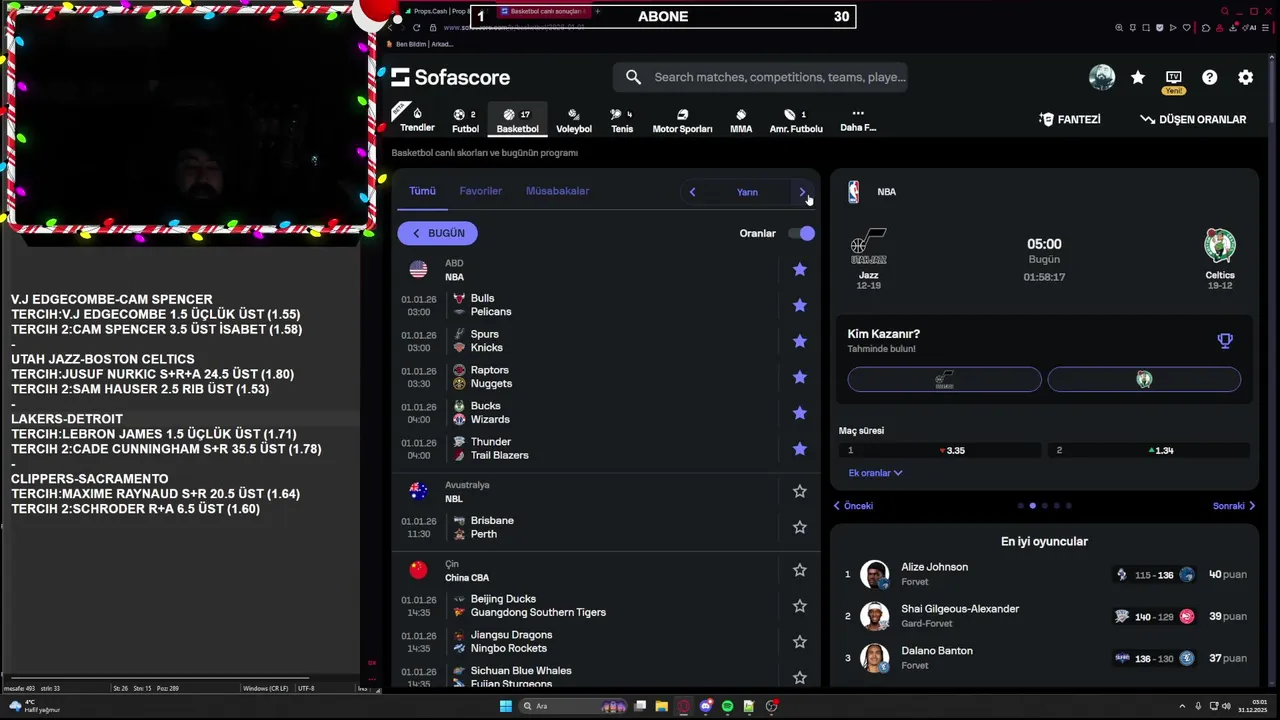Open the China flag icon for CBA
Viewport: 1280px width, 720px height.
click(418, 570)
